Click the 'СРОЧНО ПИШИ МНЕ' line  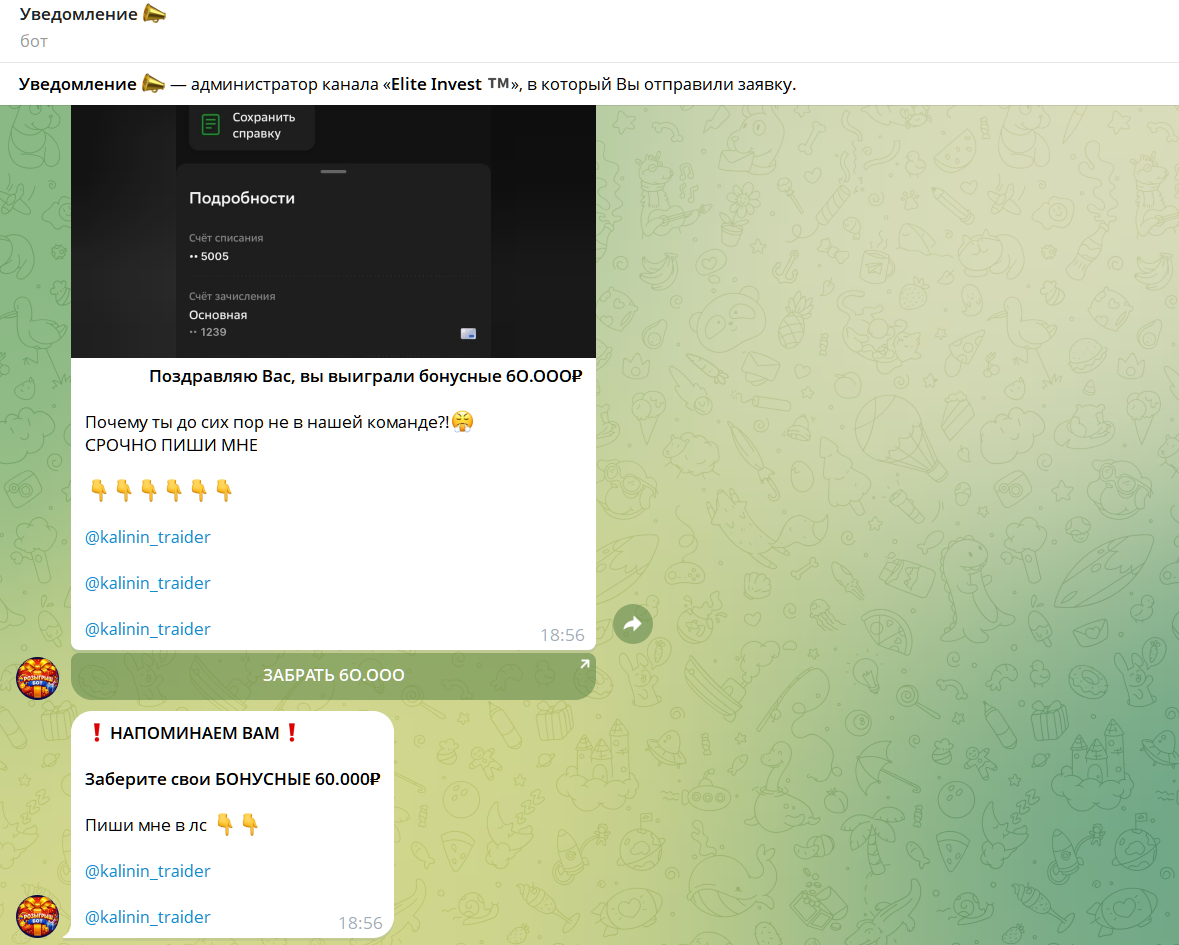[x=171, y=445]
